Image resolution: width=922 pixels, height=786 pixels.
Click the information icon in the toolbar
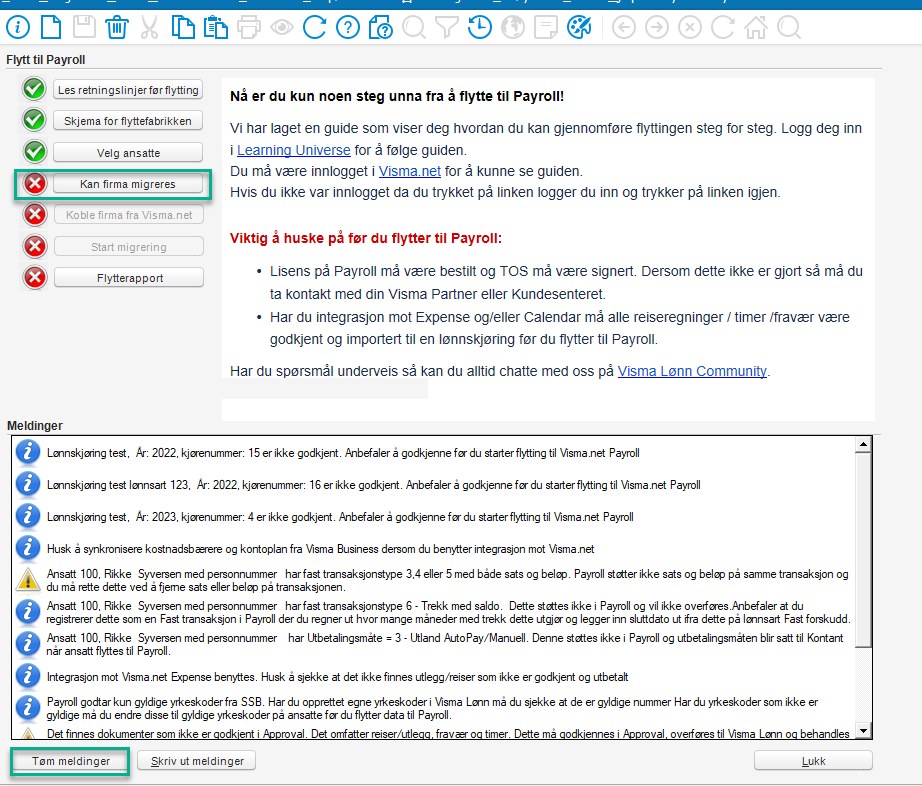click(18, 27)
